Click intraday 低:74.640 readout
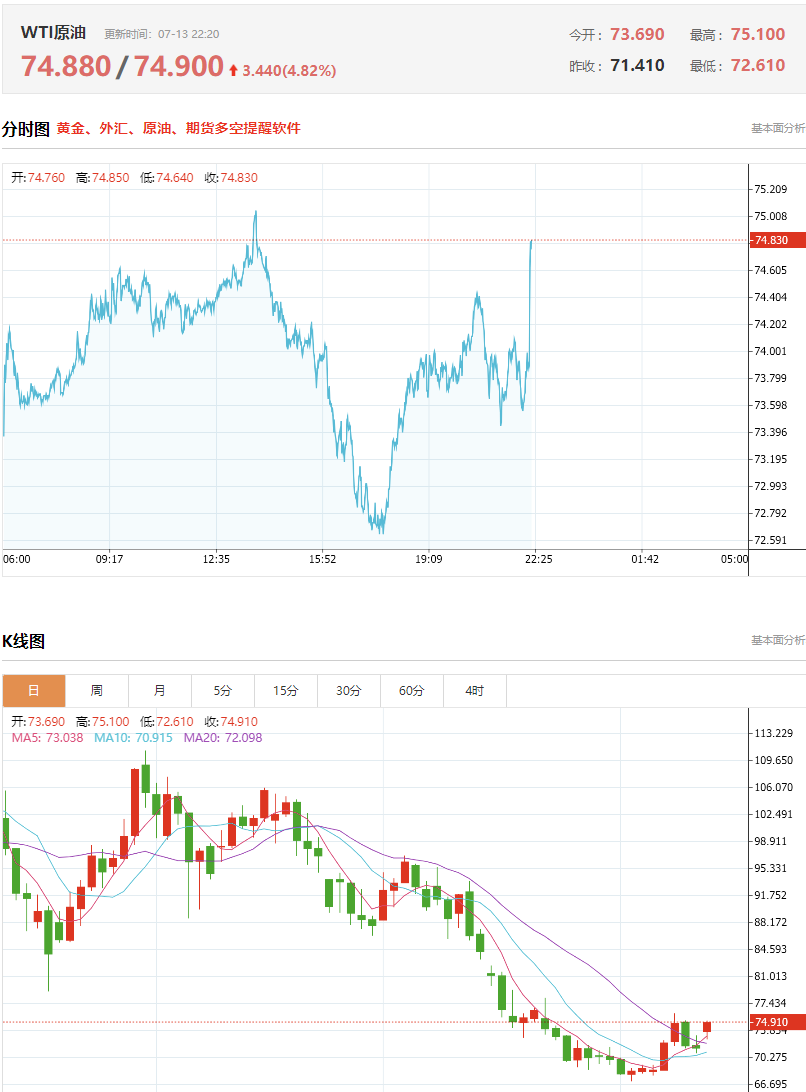806x1092 pixels. pos(166,178)
